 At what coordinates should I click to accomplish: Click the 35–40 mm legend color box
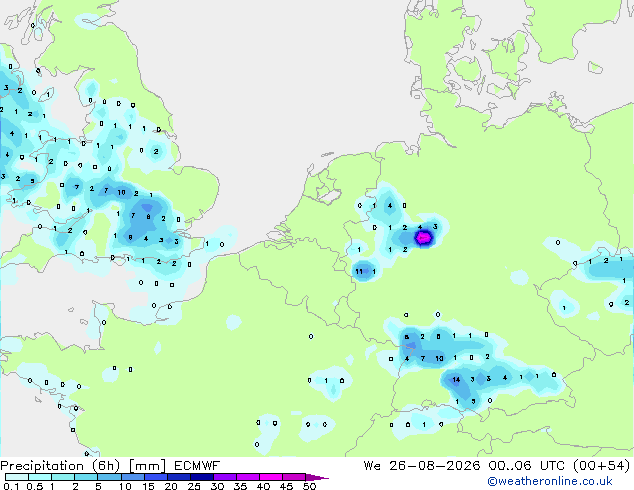tap(248, 477)
